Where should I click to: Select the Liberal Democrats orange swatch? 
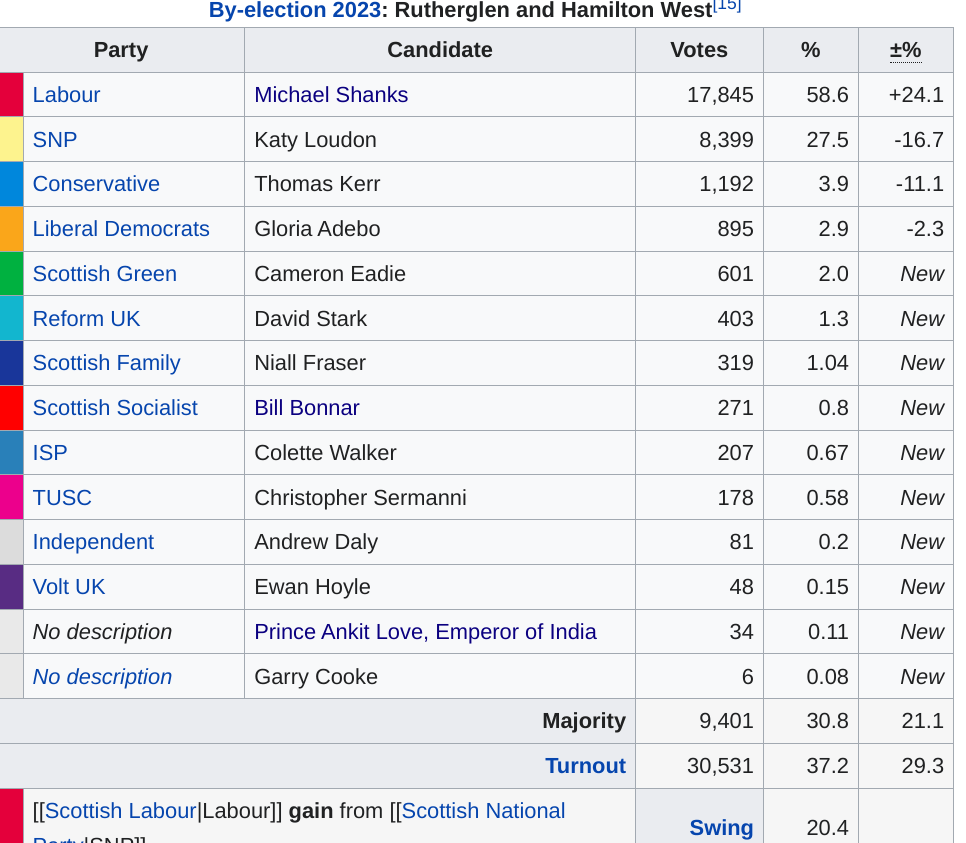click(11, 229)
